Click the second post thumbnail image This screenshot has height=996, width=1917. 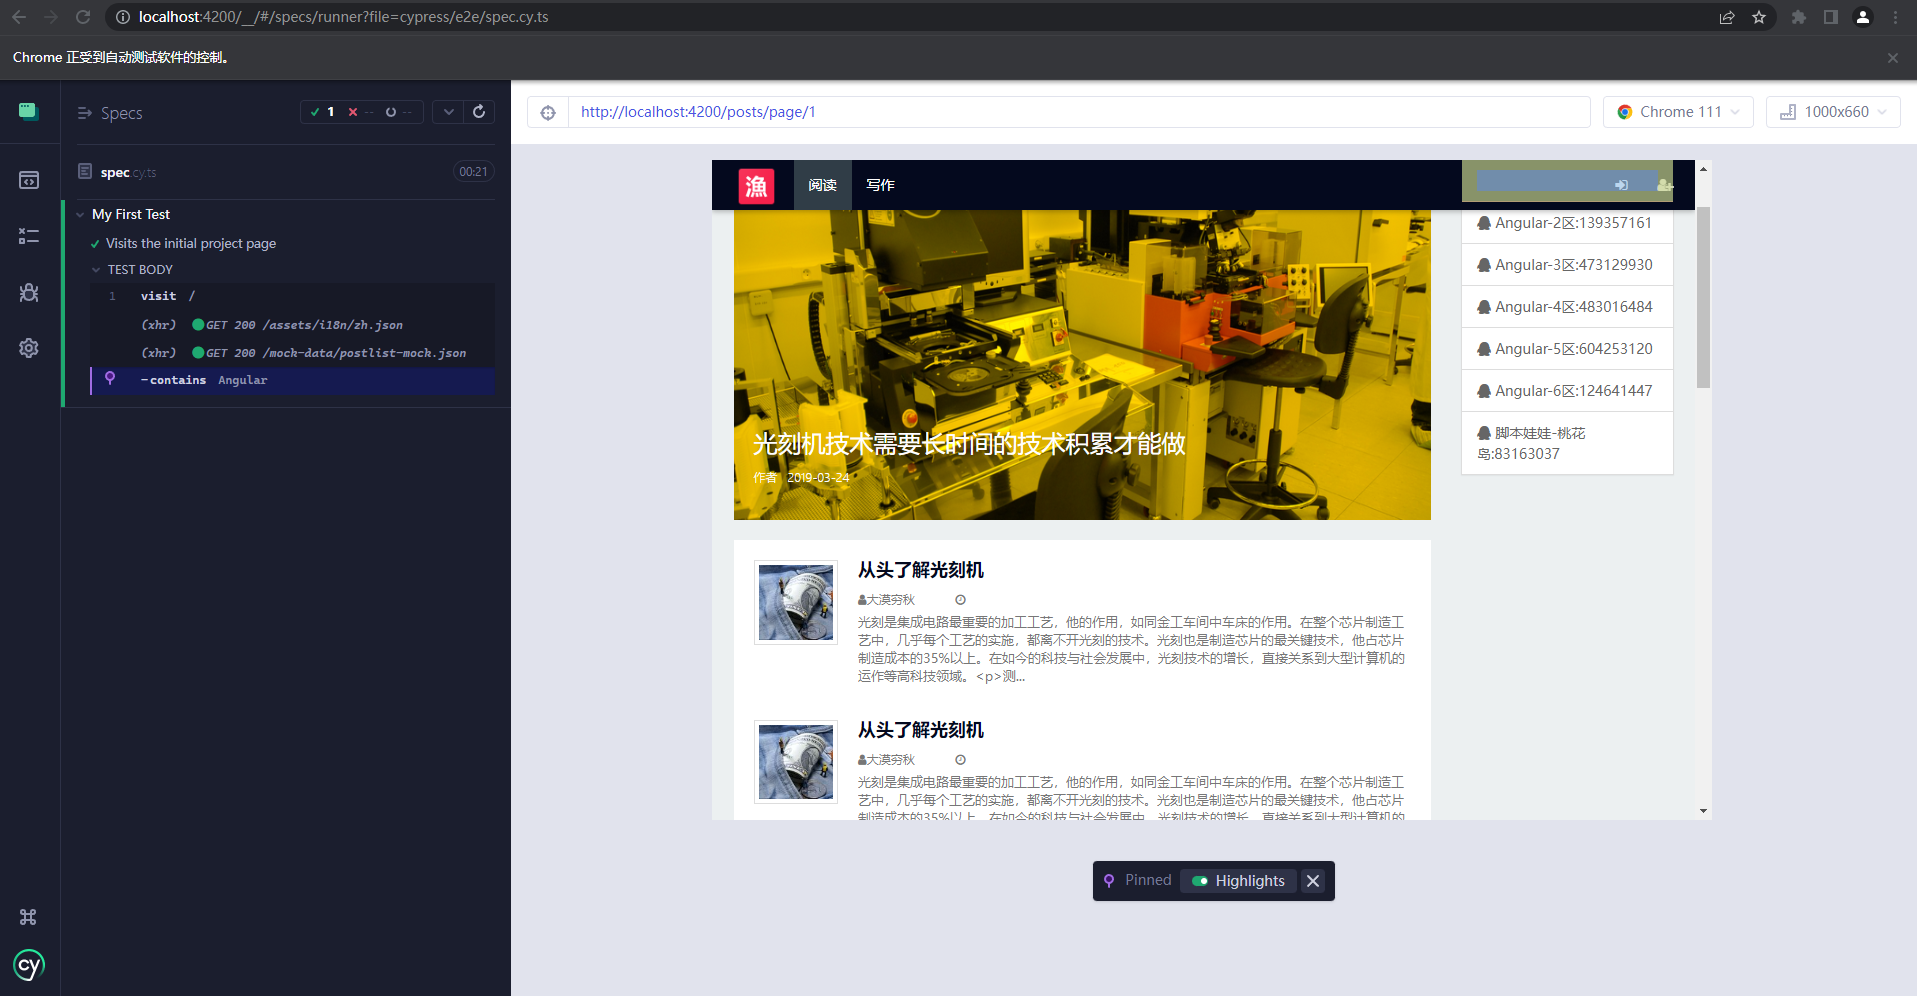pyautogui.click(x=796, y=762)
